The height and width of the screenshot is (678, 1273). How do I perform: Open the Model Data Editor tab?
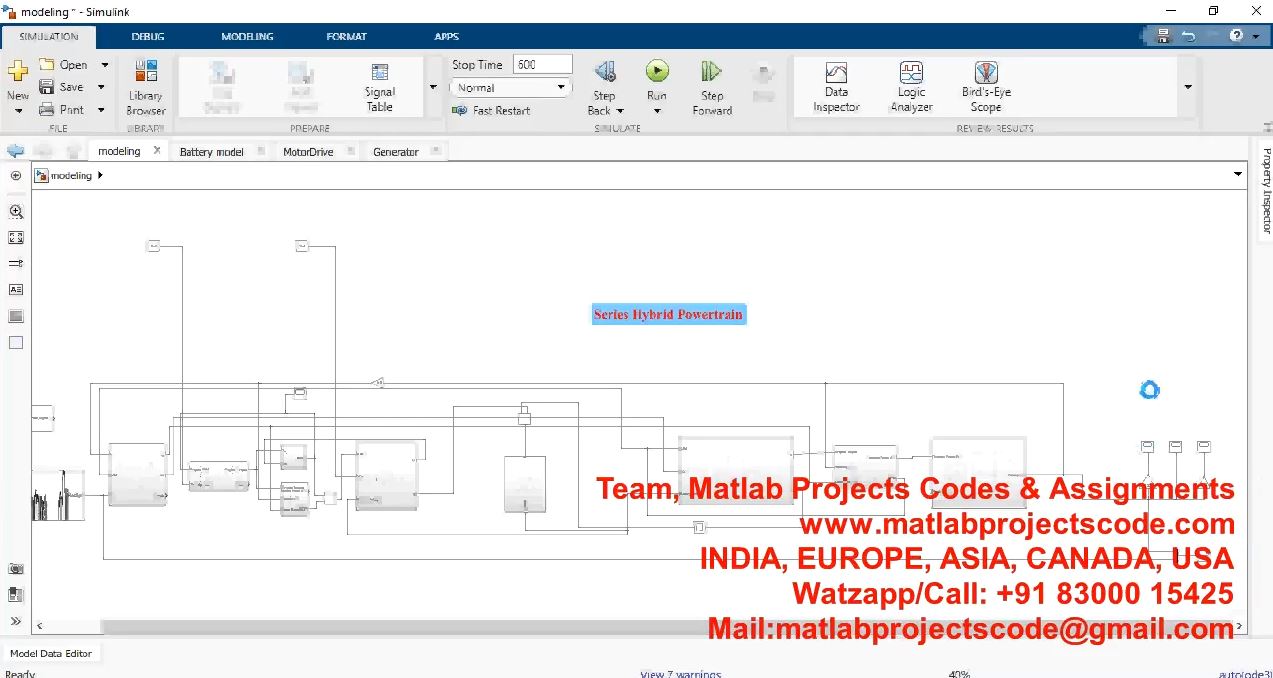coord(51,653)
